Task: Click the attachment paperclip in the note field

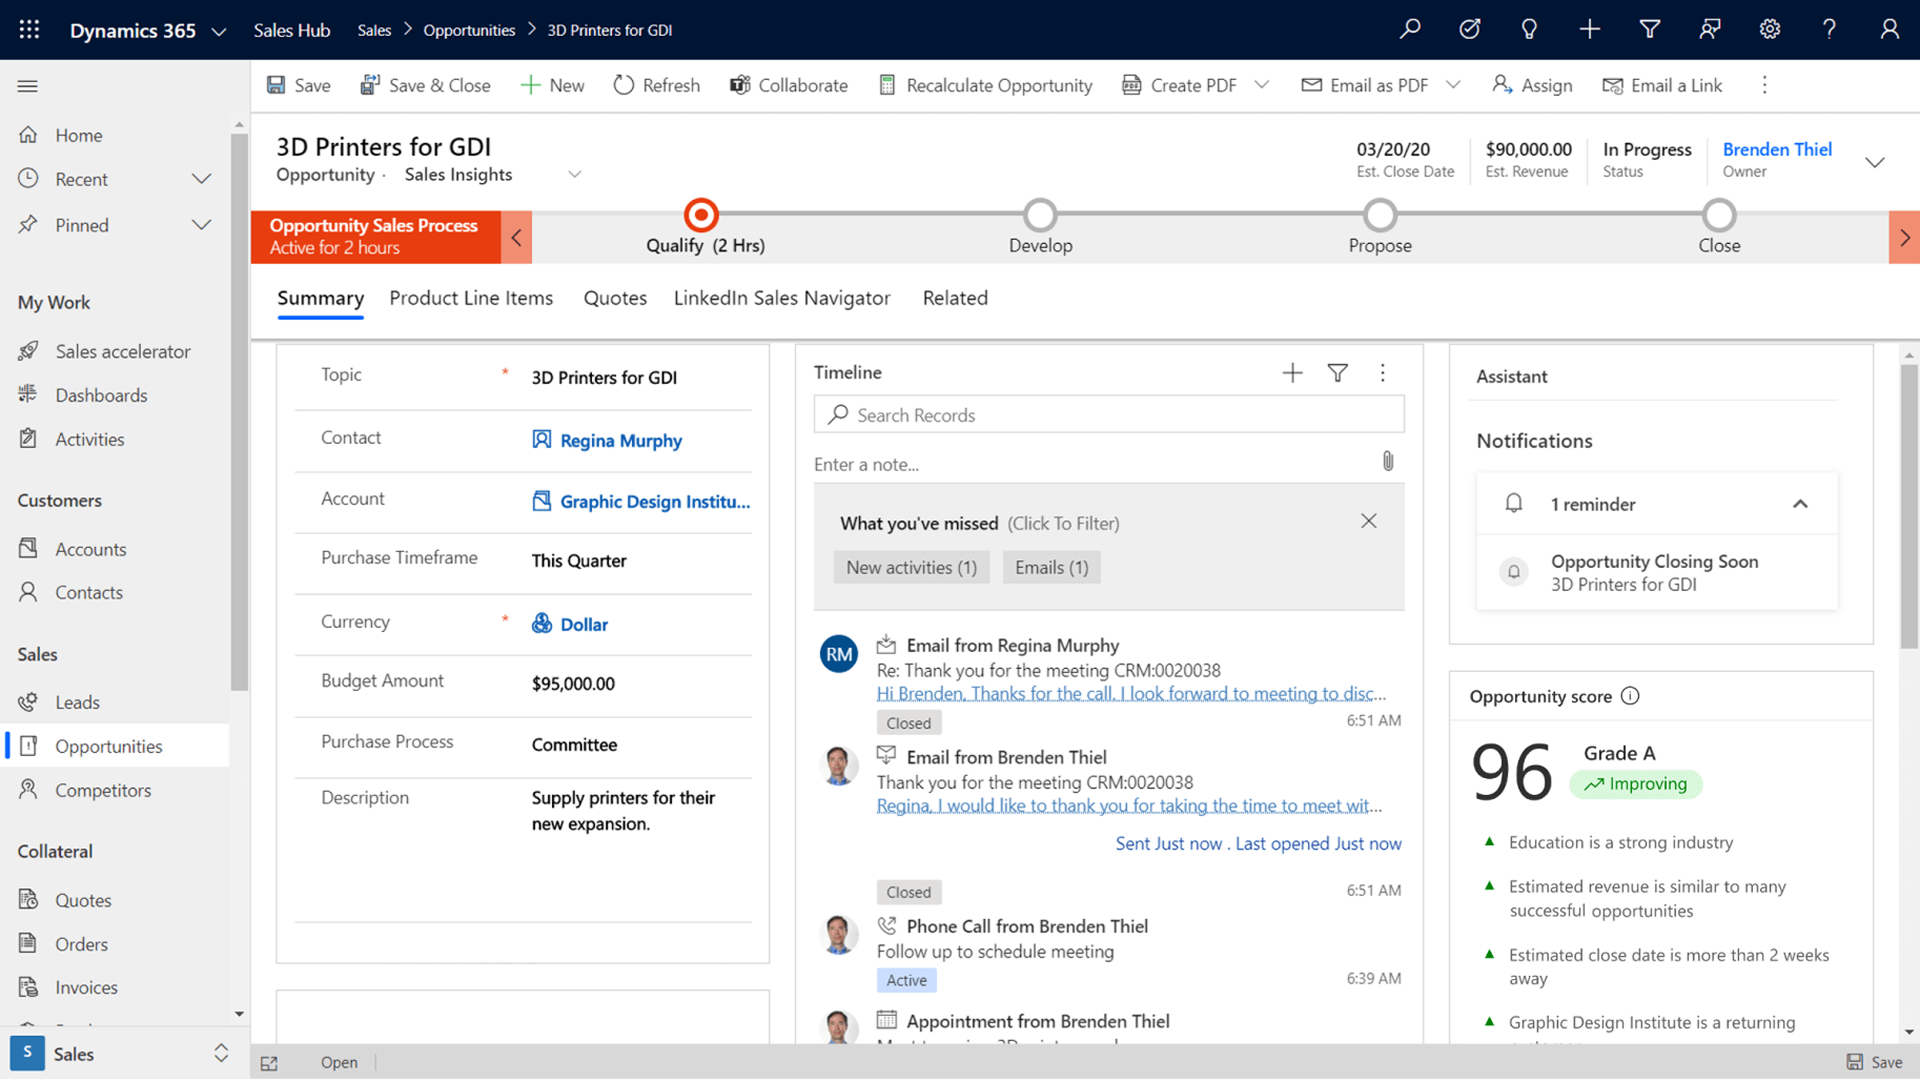Action: (1387, 461)
